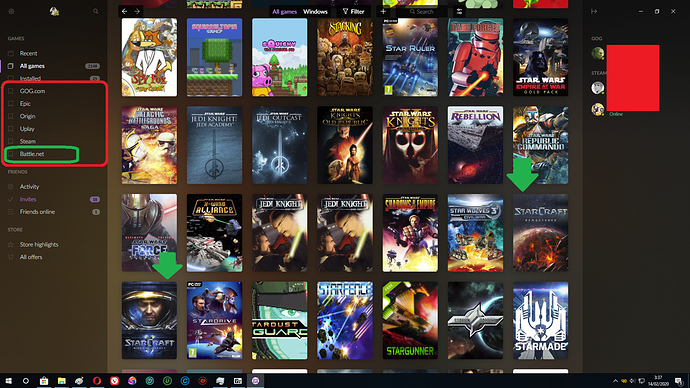Click the GOG friend avatar in friends panel
The height and width of the screenshot is (388, 690).
[x=598, y=53]
